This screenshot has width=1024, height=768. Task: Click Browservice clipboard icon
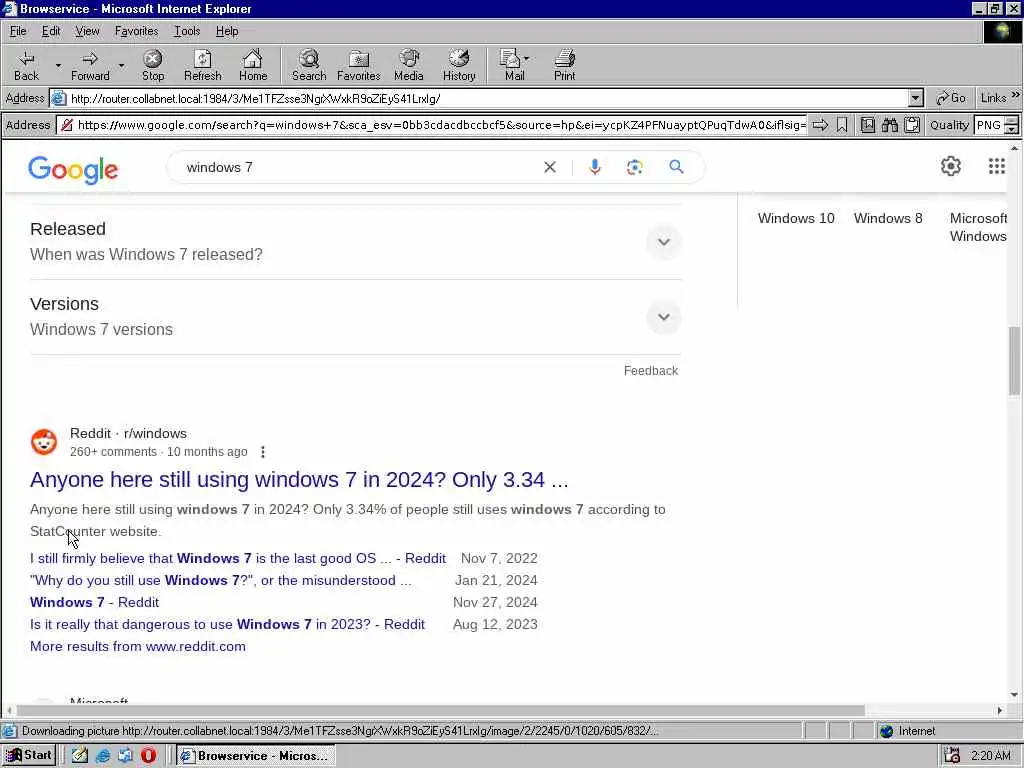point(912,125)
